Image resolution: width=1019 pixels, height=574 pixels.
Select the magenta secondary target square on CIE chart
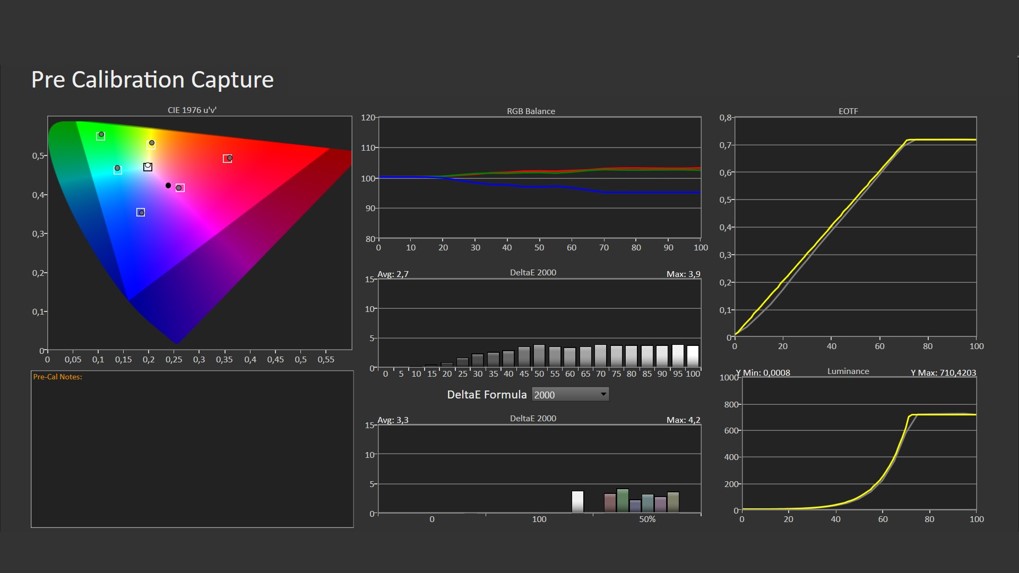pyautogui.click(x=180, y=188)
